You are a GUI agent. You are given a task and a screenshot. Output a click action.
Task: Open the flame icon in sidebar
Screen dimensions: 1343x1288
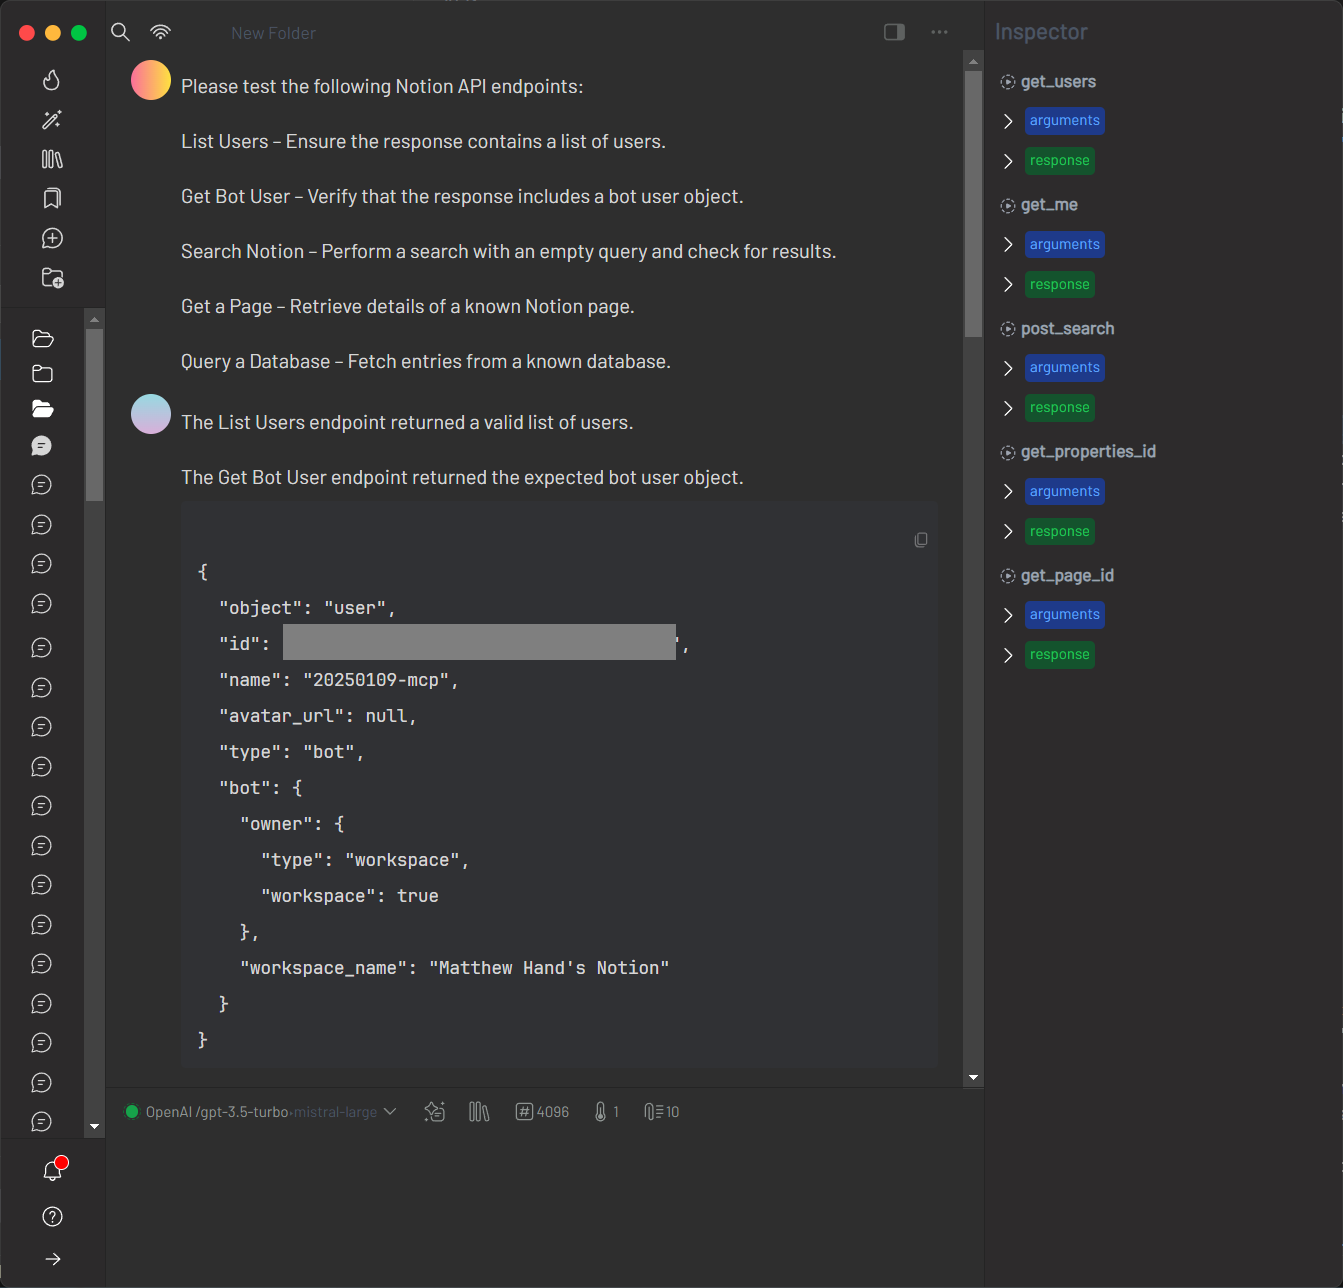52,80
